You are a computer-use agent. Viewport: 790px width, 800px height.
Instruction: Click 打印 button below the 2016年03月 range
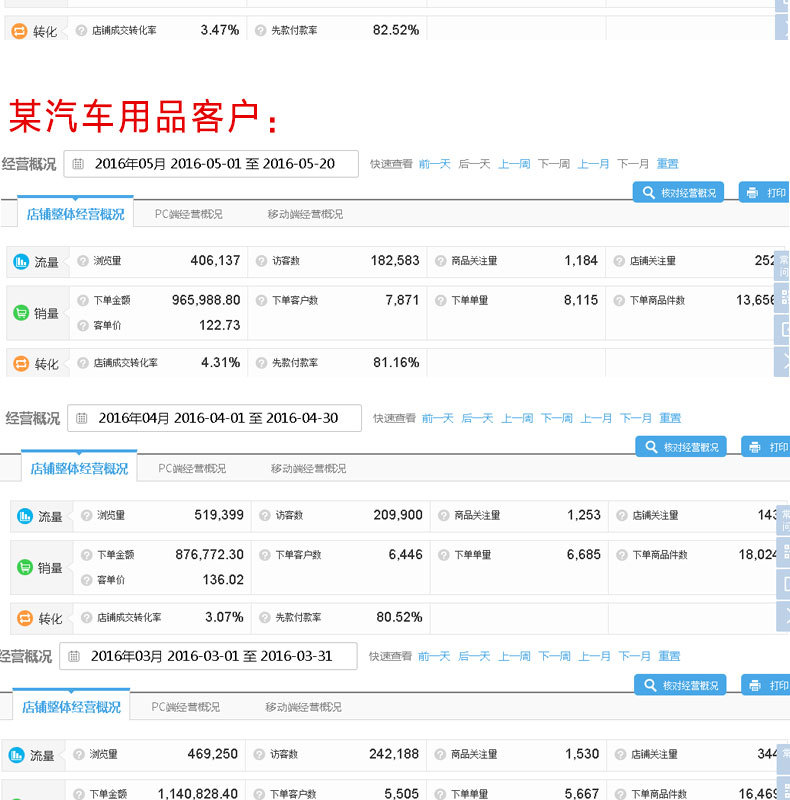767,685
